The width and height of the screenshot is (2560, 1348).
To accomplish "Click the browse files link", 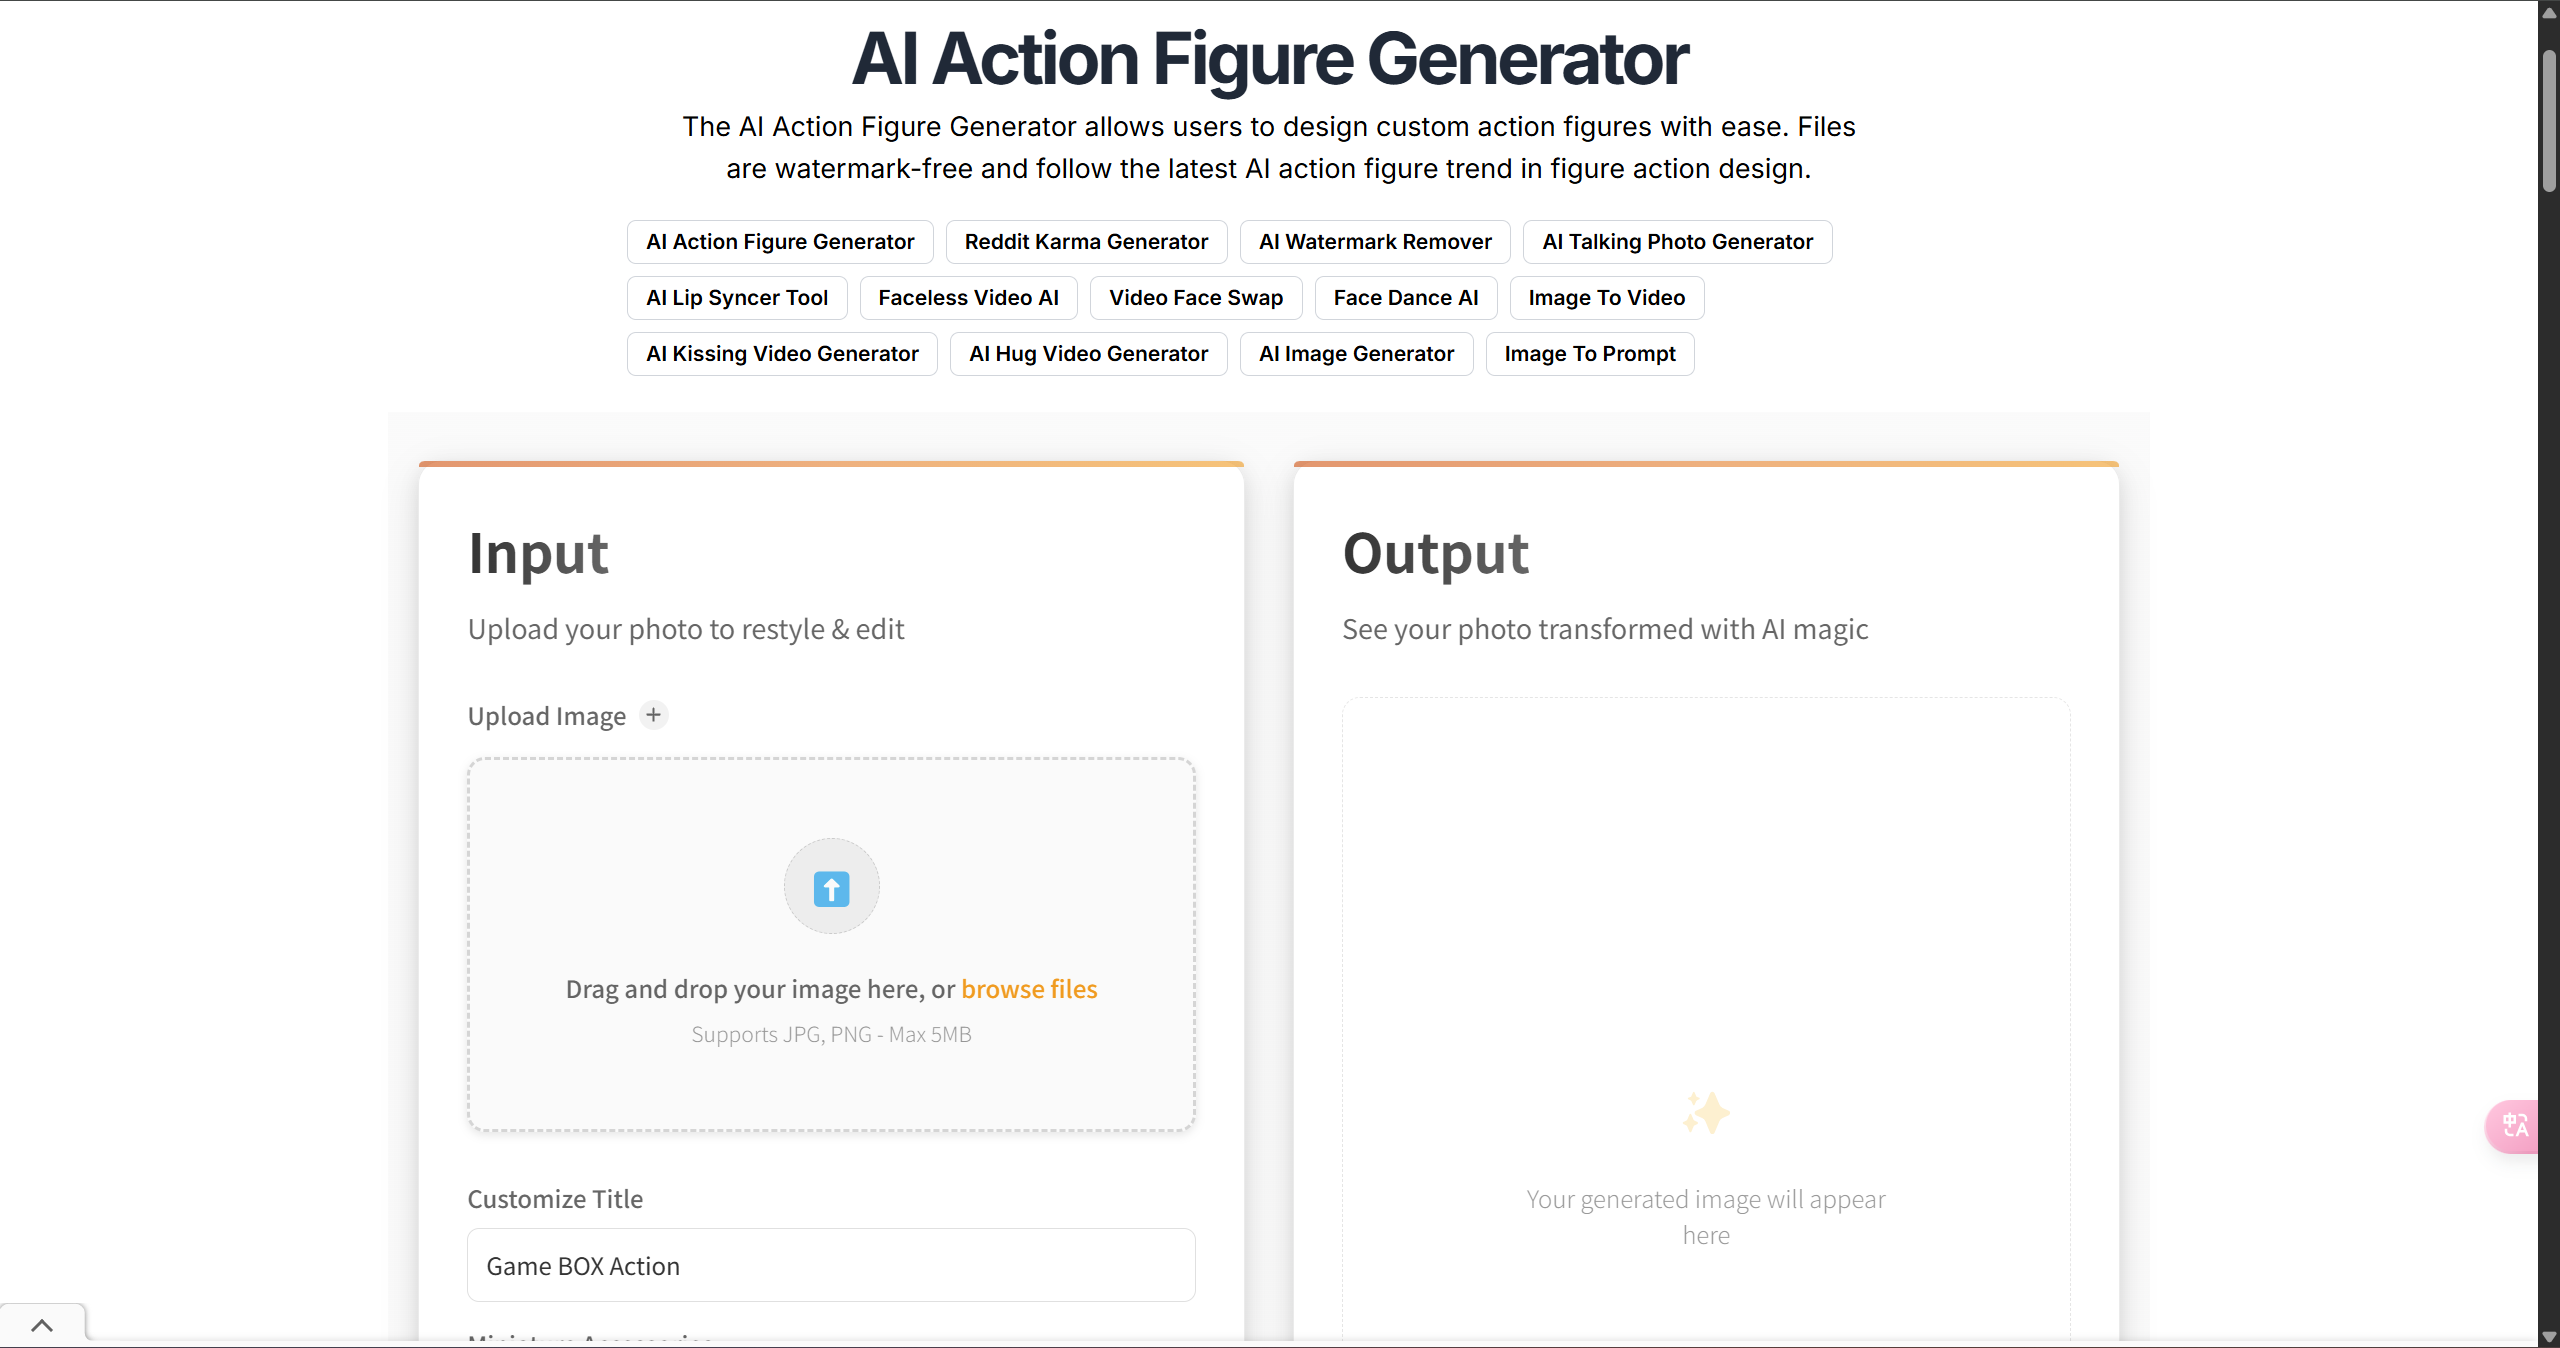I will coord(1028,989).
